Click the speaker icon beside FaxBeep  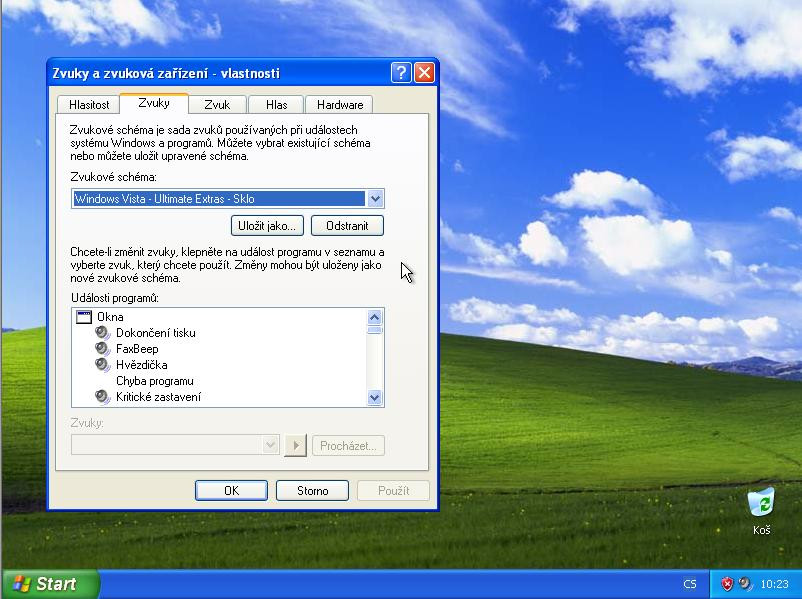coord(102,349)
